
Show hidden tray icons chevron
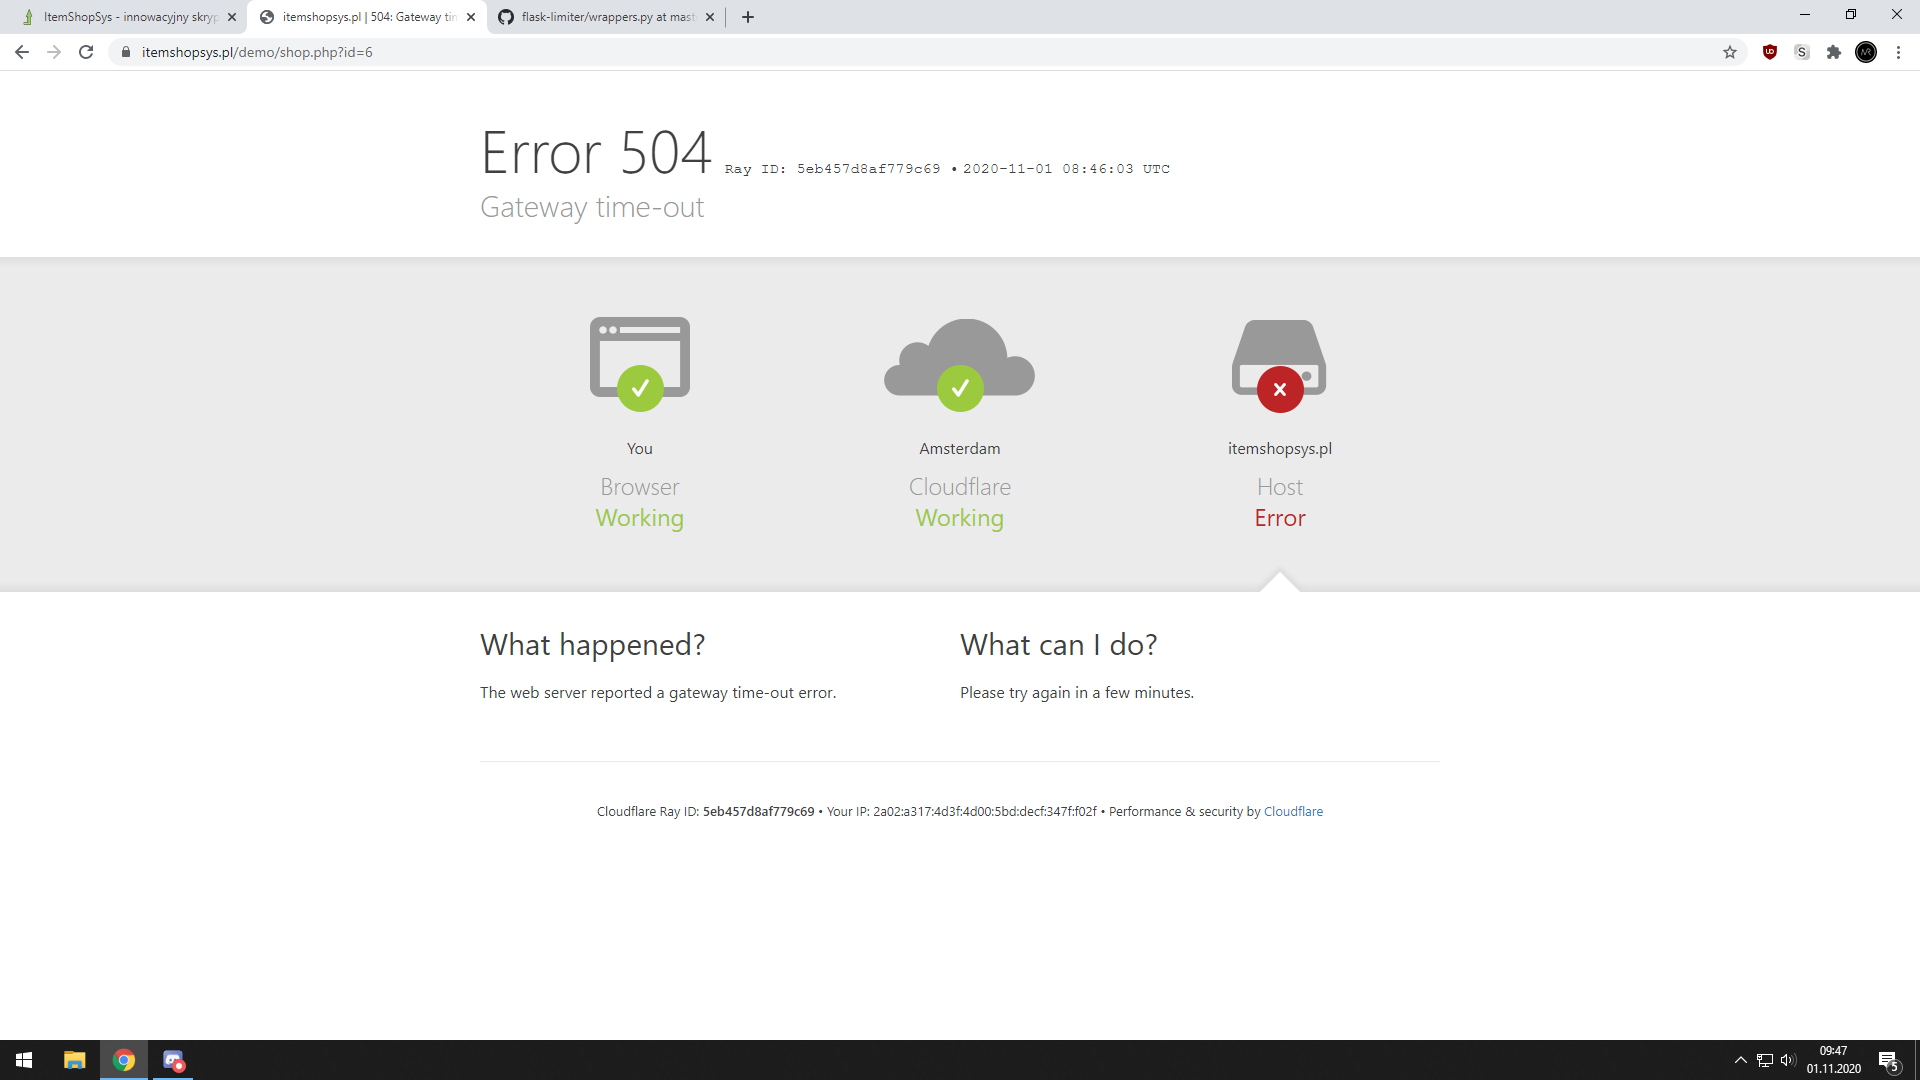[1741, 1060]
